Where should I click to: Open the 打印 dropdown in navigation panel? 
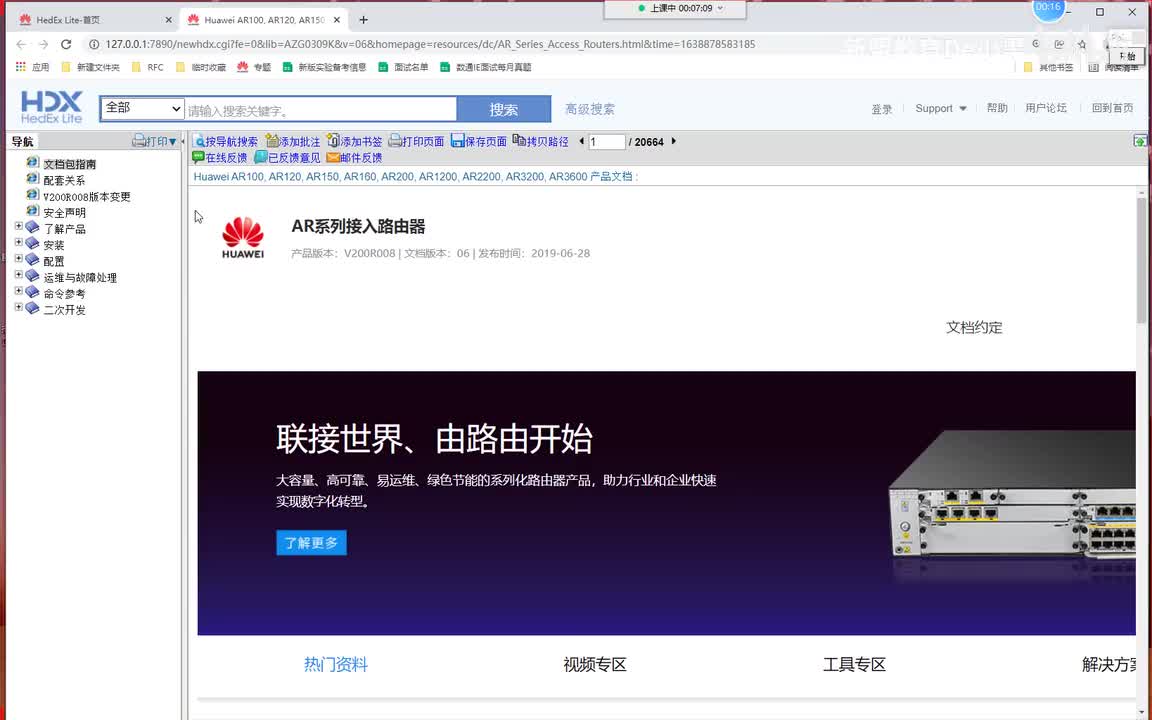[x=154, y=141]
